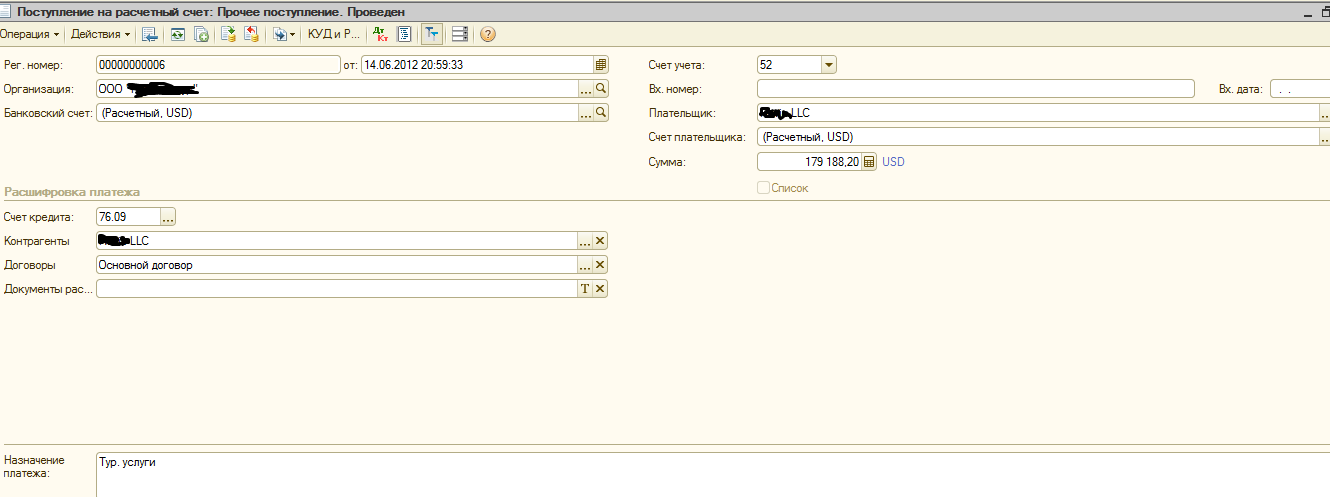Open calculator icon in the Сумма field
Screen dimensions: 1330x497
(869, 162)
